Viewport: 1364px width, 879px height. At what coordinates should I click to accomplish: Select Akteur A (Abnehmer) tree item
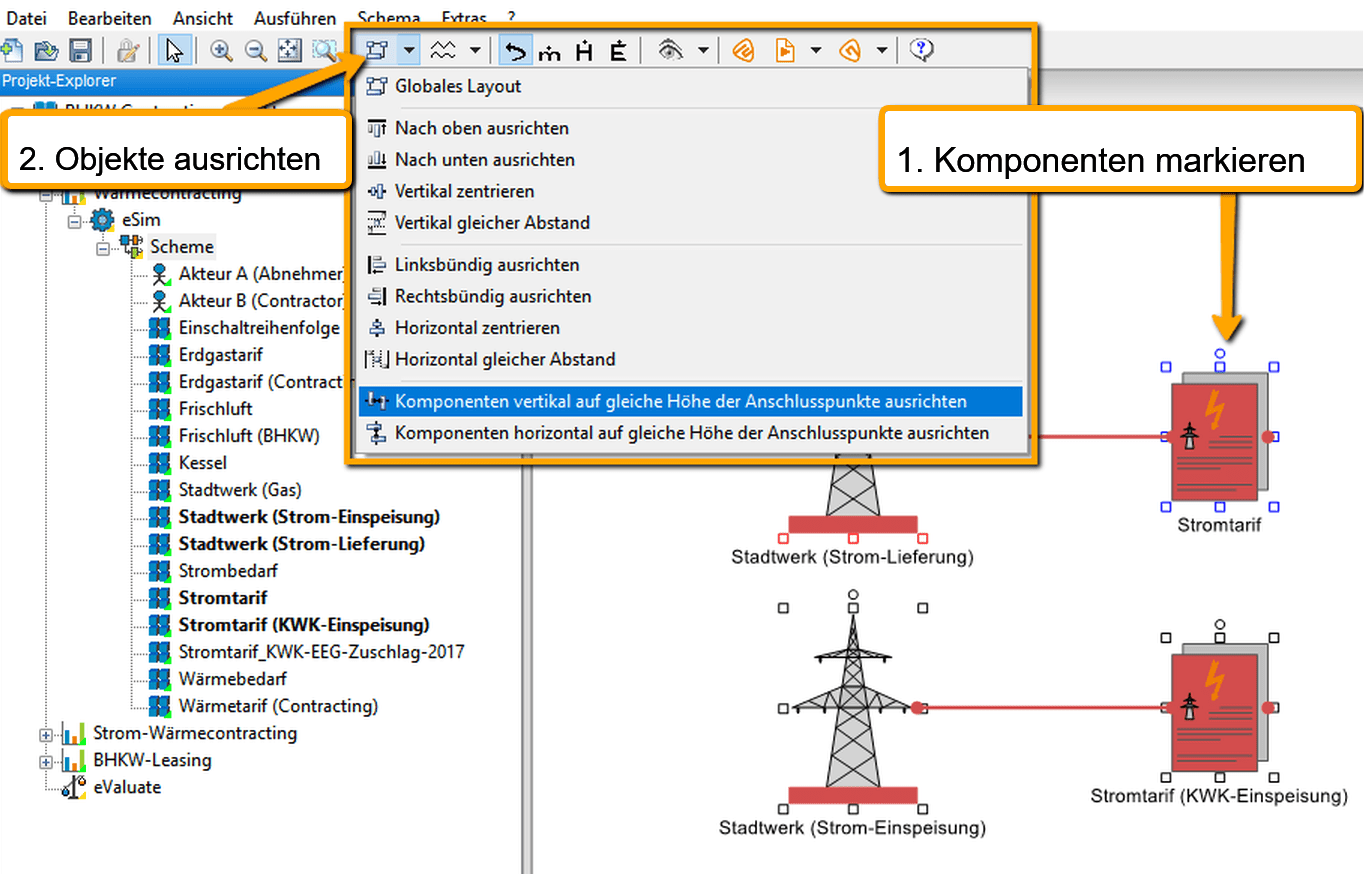click(261, 274)
